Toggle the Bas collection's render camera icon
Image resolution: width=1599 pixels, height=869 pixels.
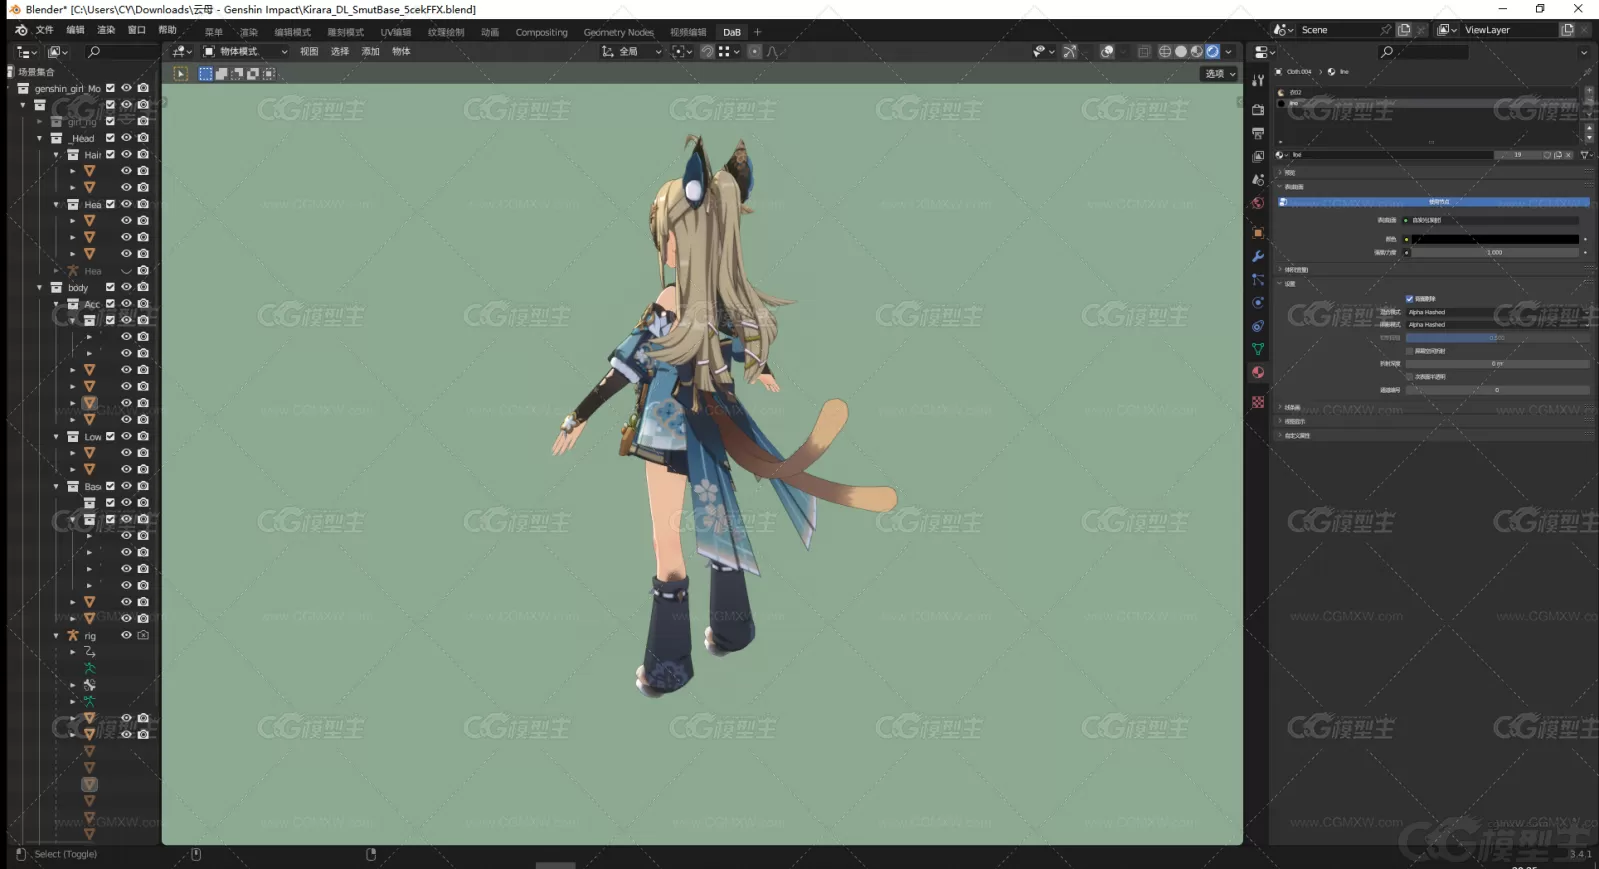[143, 486]
